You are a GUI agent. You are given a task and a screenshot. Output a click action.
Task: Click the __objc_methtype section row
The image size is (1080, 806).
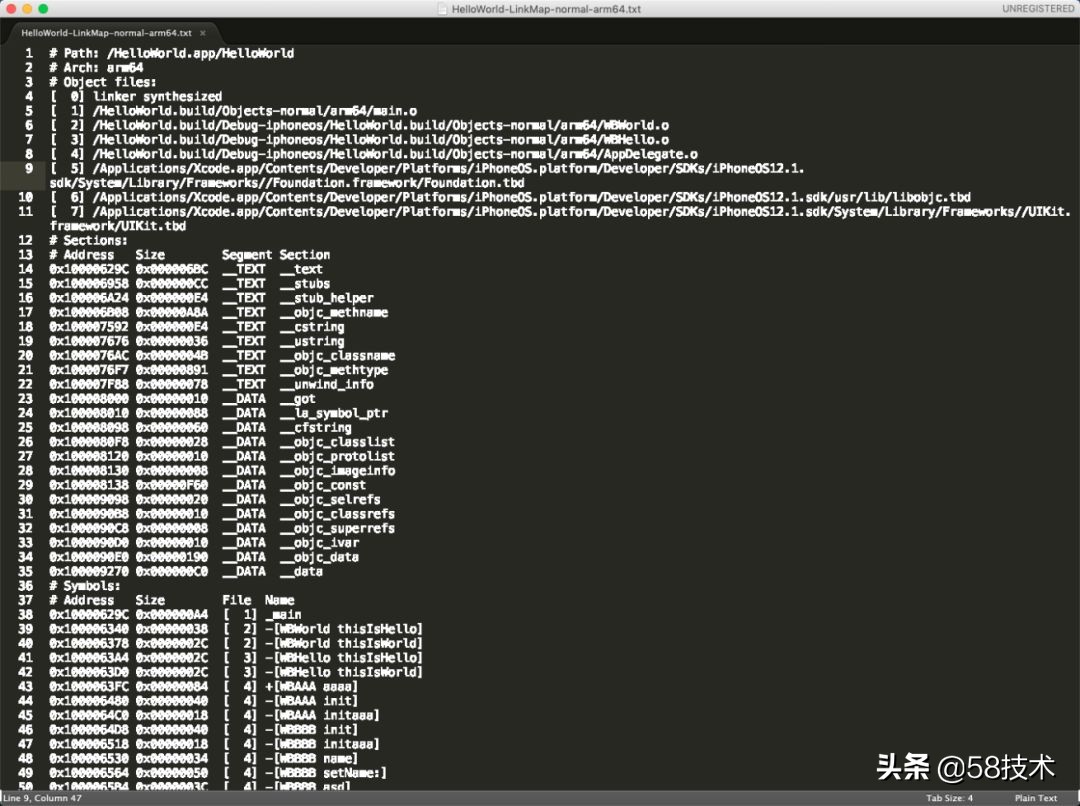pyautogui.click(x=218, y=370)
